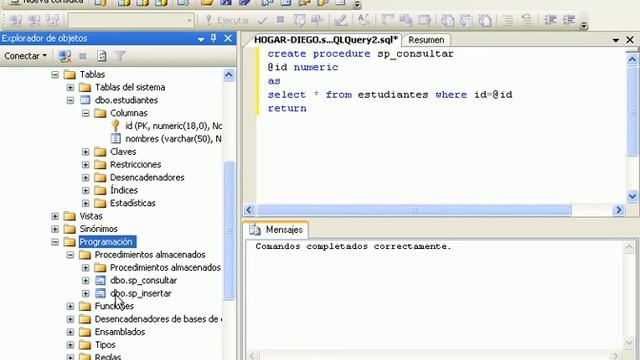
Task: Click the query editor vertical scroll down arrow
Action: point(632,196)
